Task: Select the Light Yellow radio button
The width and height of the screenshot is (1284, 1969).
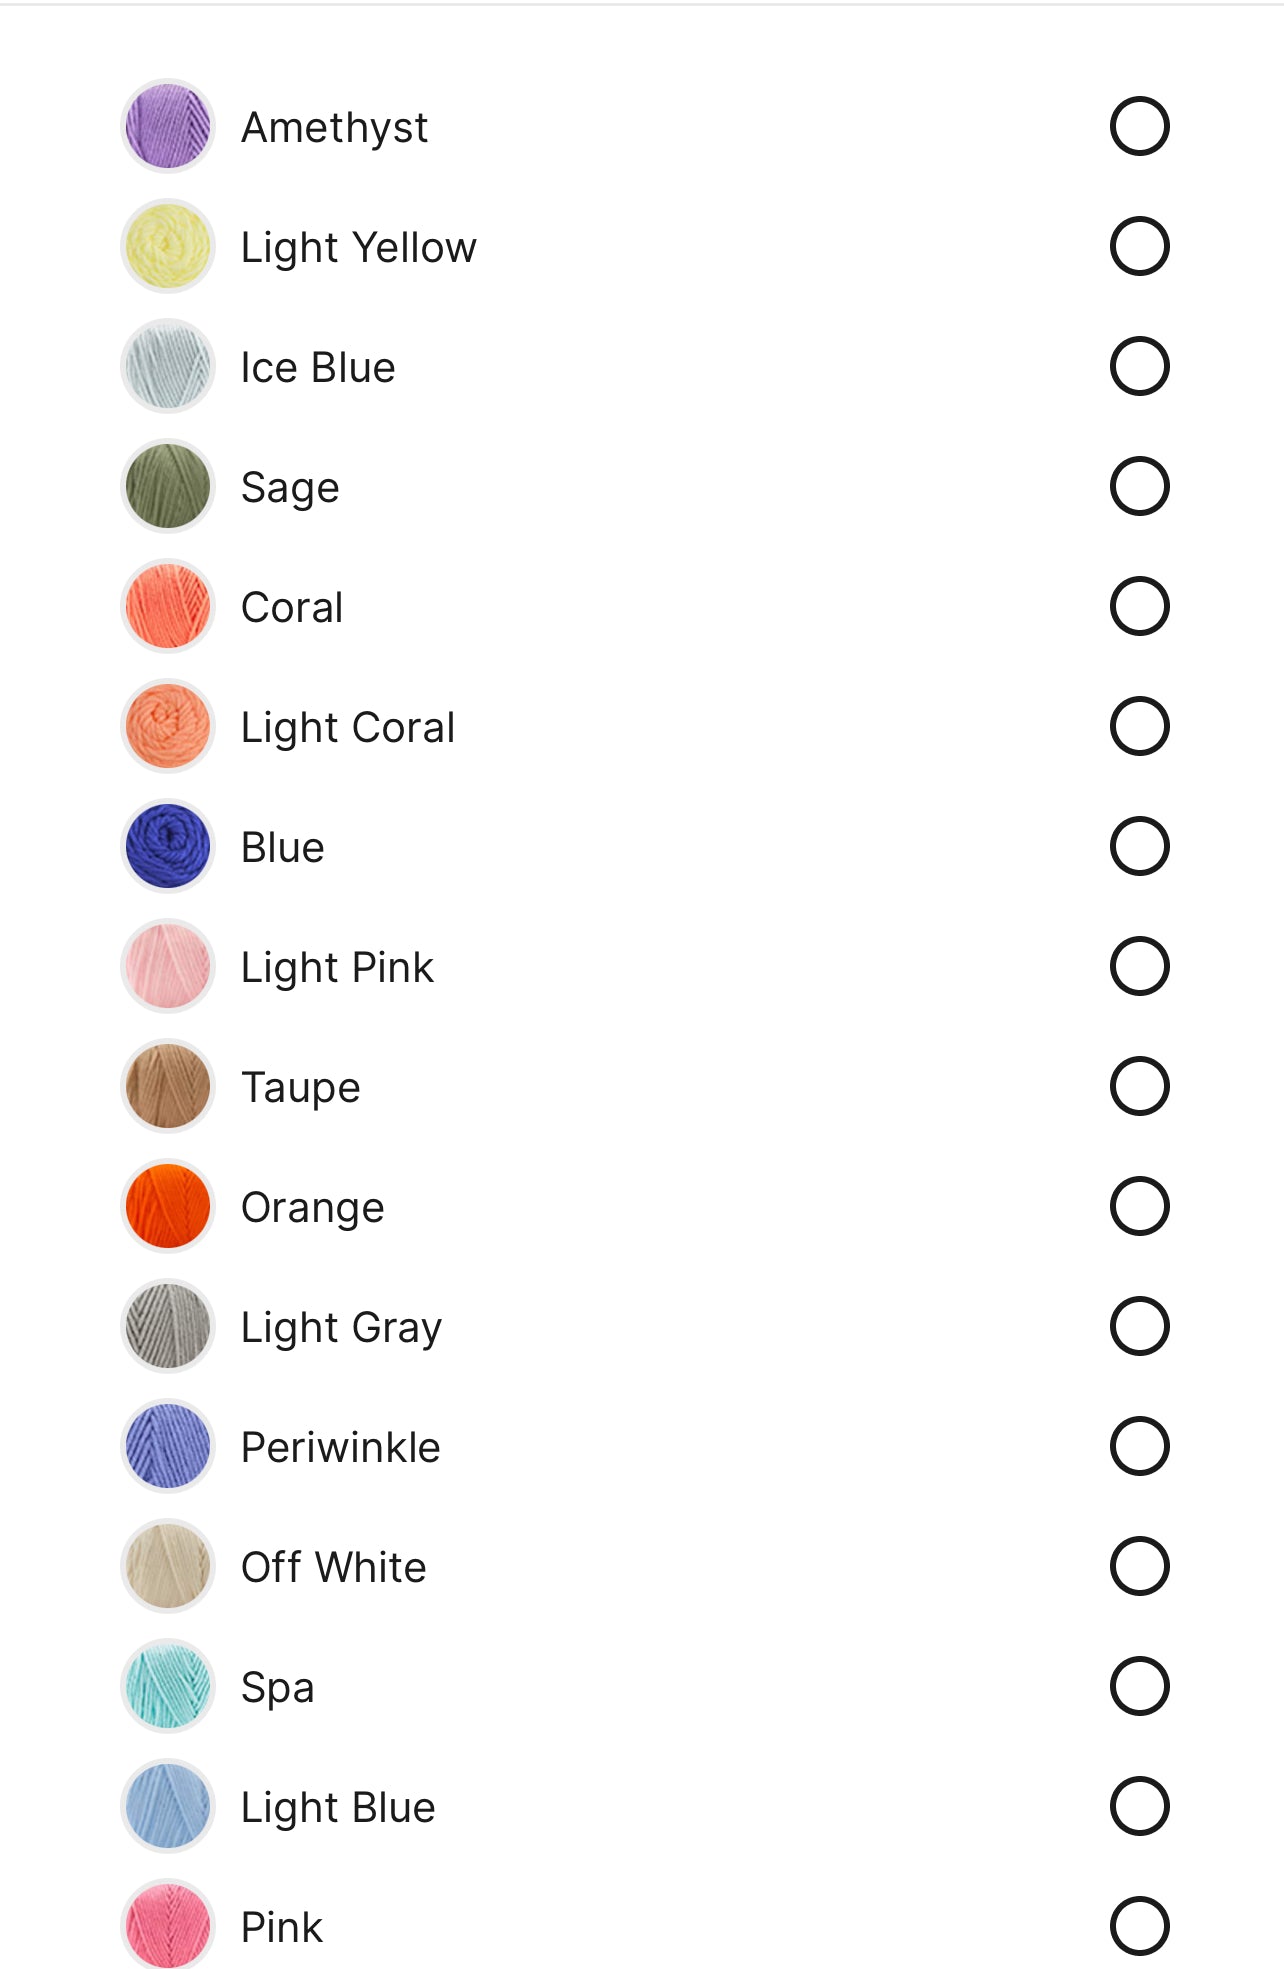Action: tap(1139, 246)
